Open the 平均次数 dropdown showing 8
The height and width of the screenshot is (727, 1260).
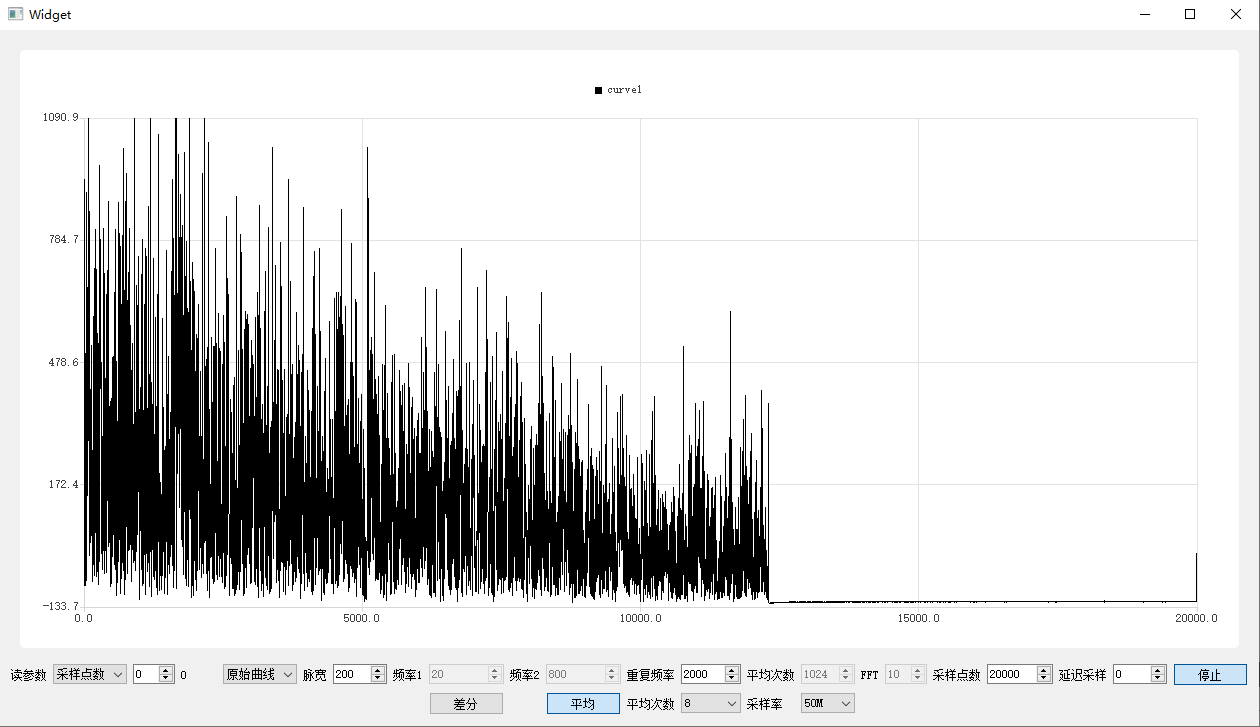pos(711,704)
